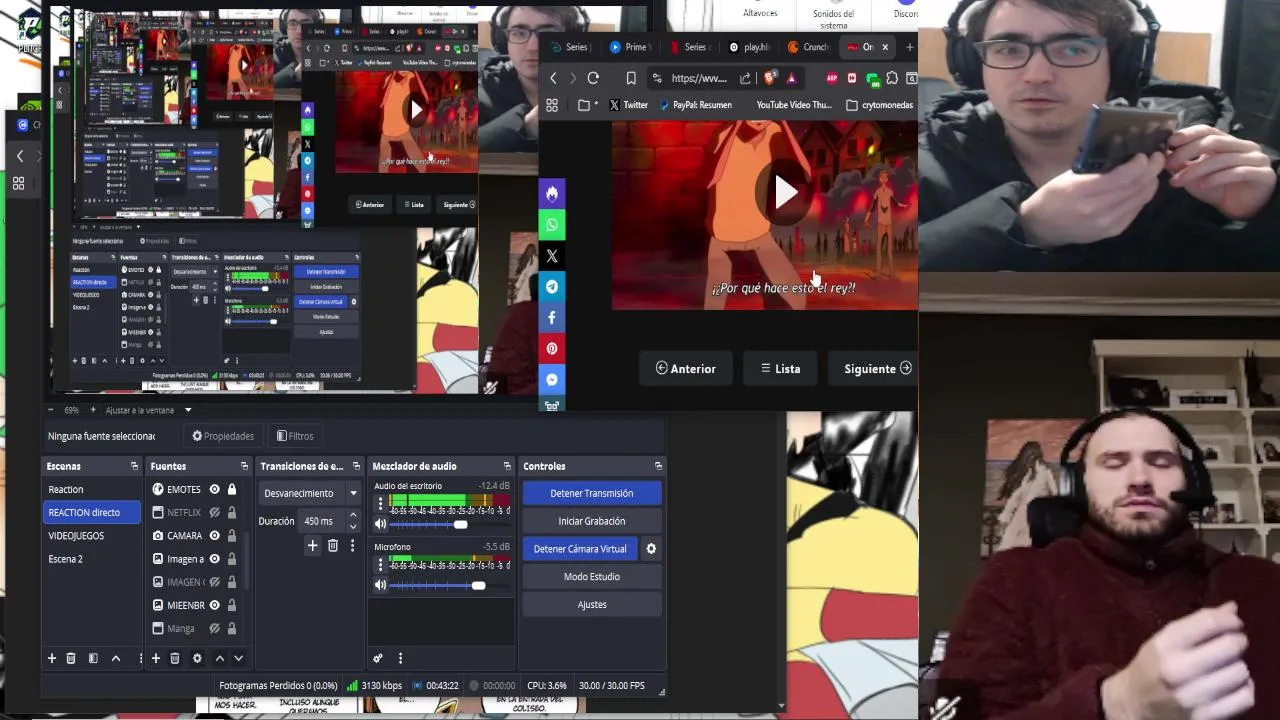
Task: Pop out the Mezclador de audio dock
Action: [x=507, y=466]
